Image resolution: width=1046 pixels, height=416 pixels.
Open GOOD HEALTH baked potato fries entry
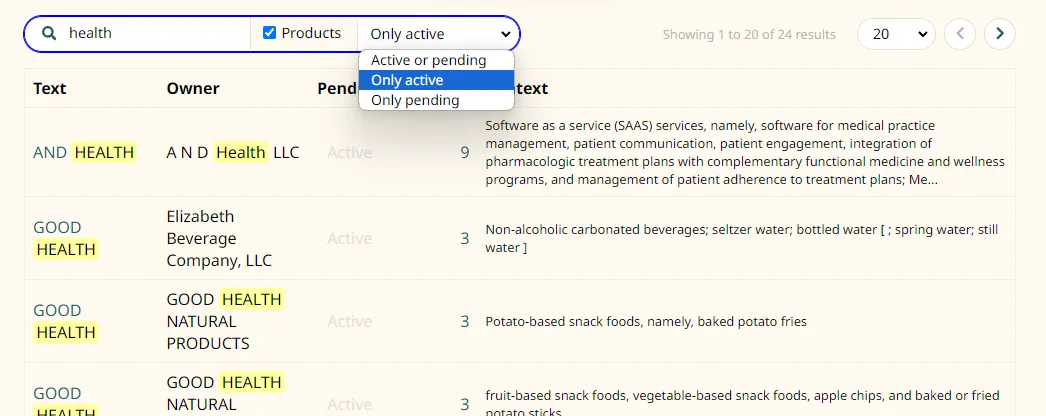(x=65, y=321)
